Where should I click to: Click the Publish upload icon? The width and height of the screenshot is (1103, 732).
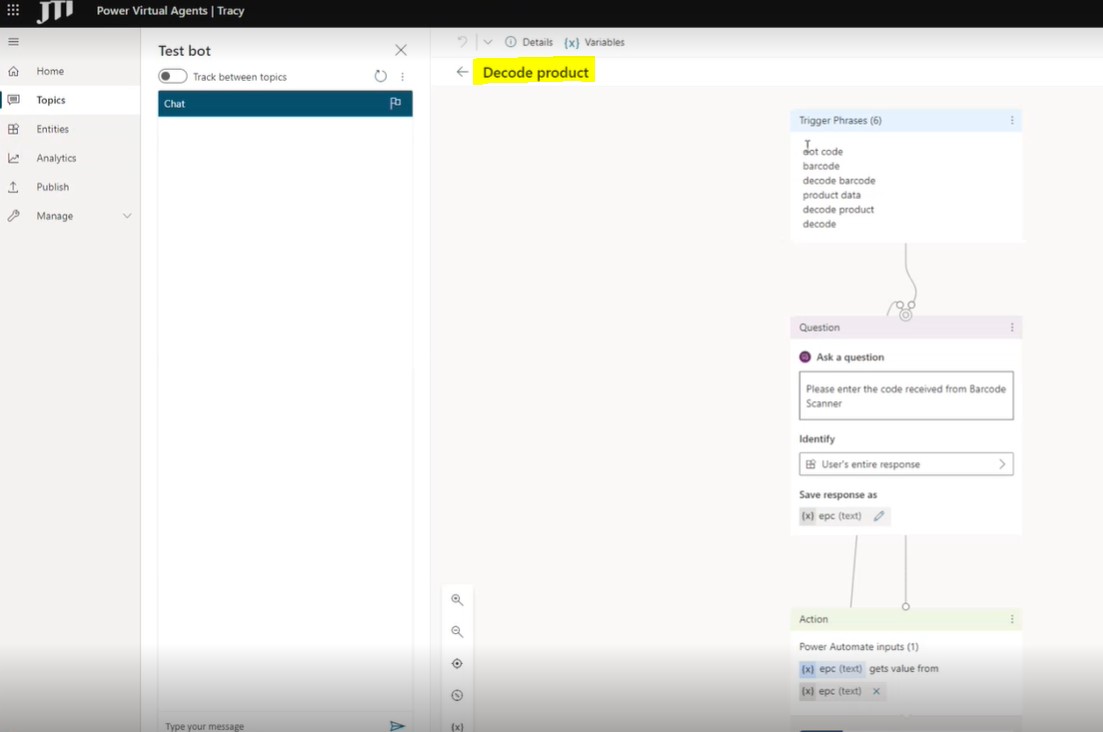(x=13, y=186)
